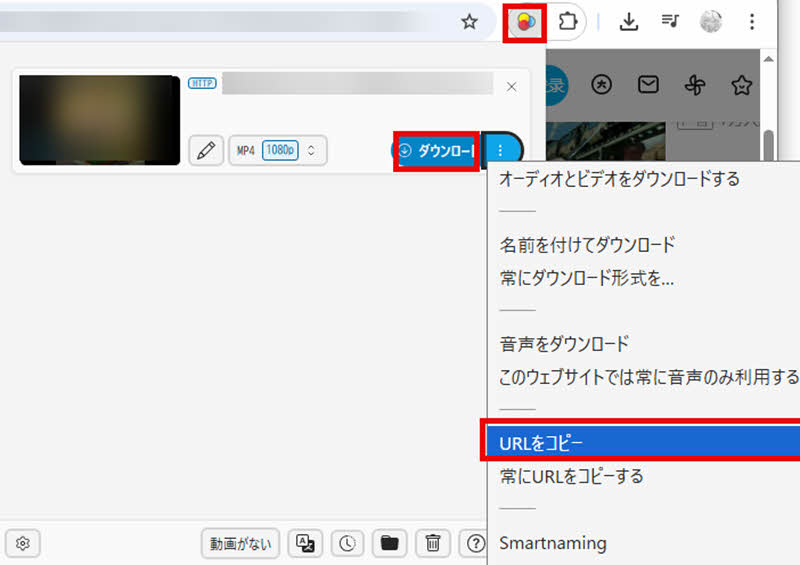Open the video thumbnail preview
Screen dimensions: 800x565
coord(99,120)
